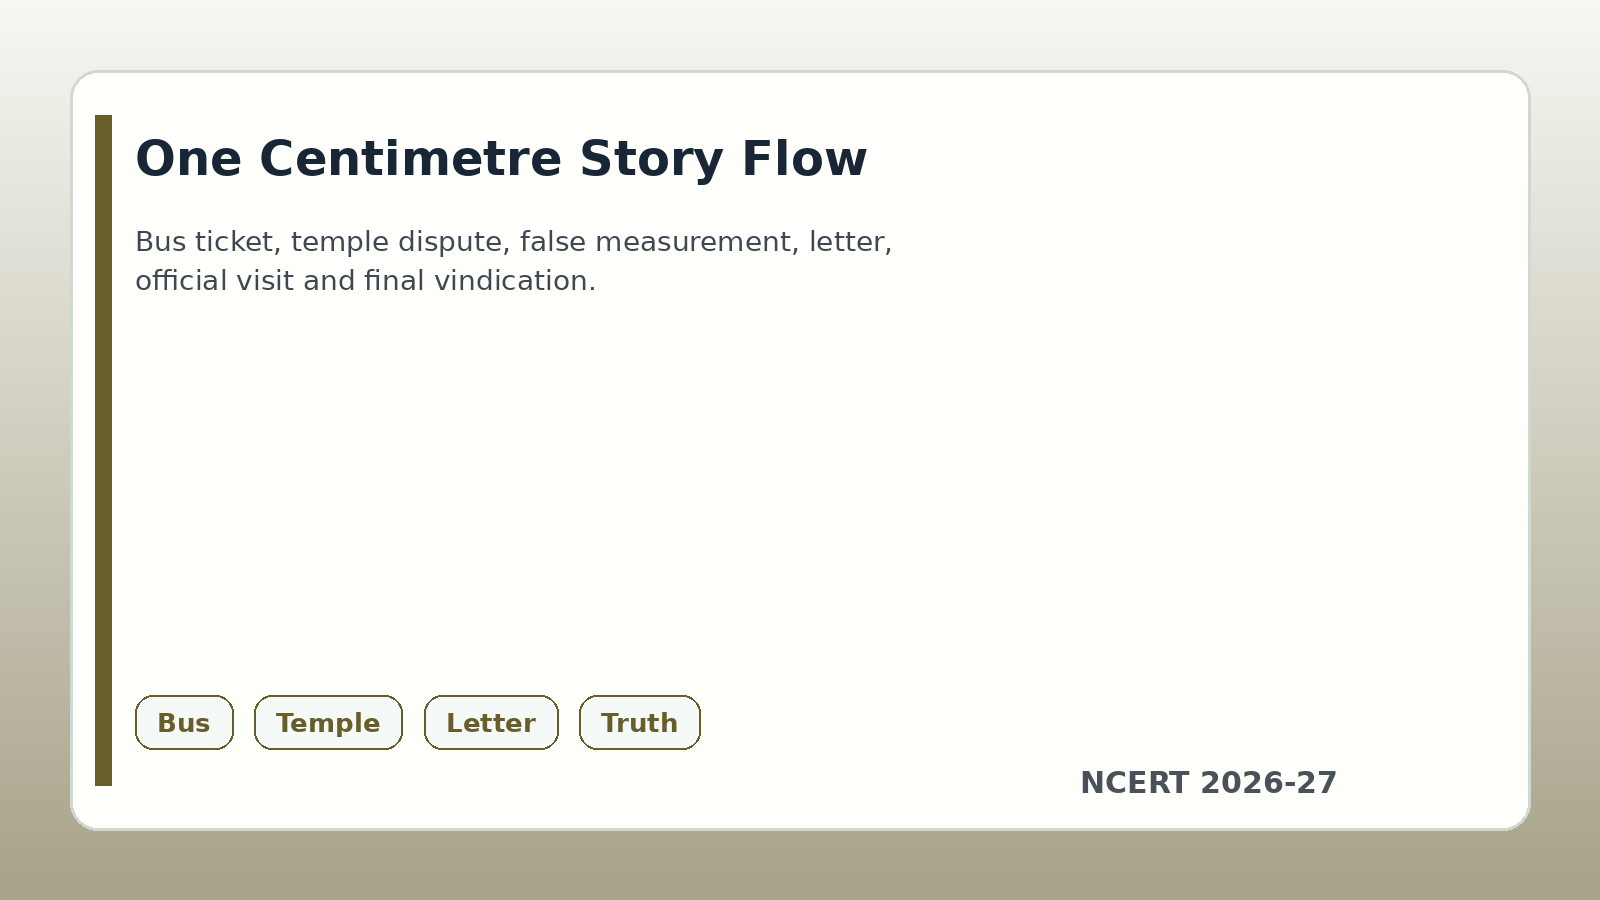Image resolution: width=1600 pixels, height=900 pixels.
Task: Open the Letter tag chip
Action: [491, 722]
